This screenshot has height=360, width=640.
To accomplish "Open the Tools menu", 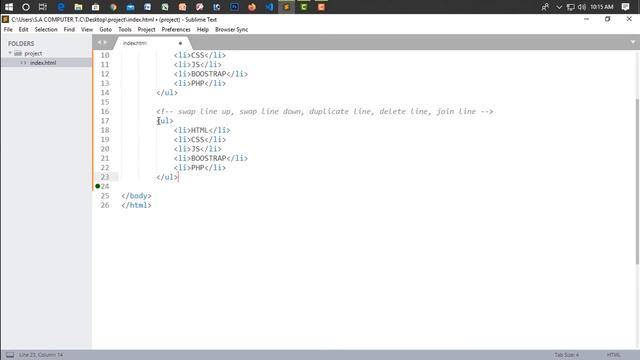I will pyautogui.click(x=124, y=29).
